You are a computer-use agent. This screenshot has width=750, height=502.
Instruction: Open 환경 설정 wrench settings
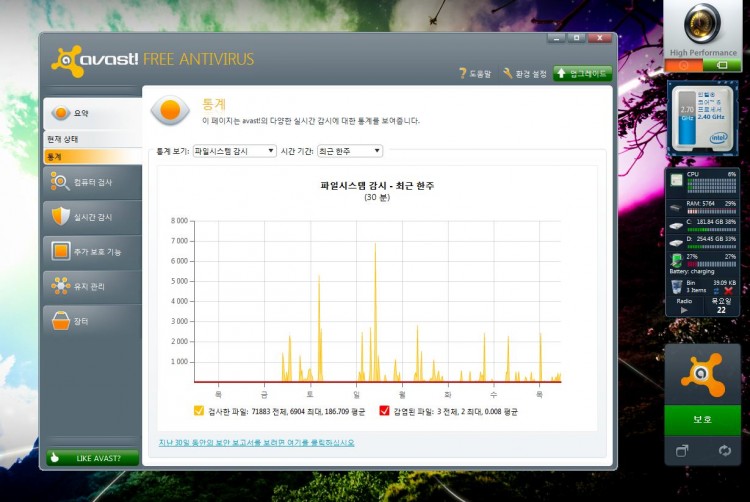point(508,73)
